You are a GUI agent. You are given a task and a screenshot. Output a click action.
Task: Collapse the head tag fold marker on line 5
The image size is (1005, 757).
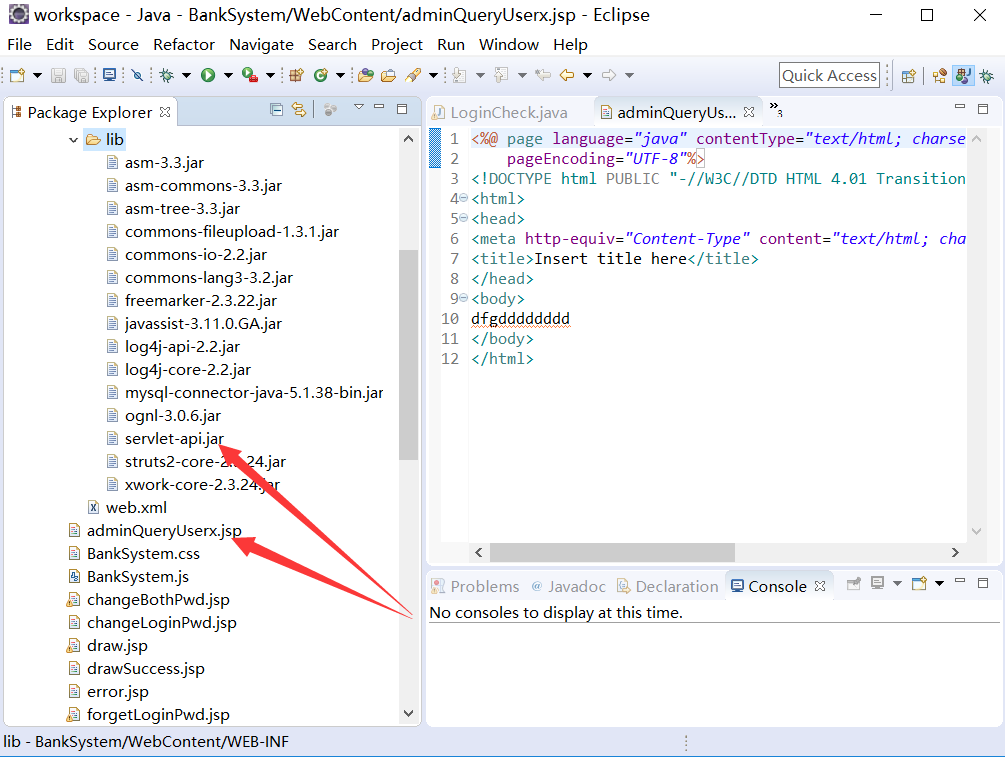(x=463, y=218)
